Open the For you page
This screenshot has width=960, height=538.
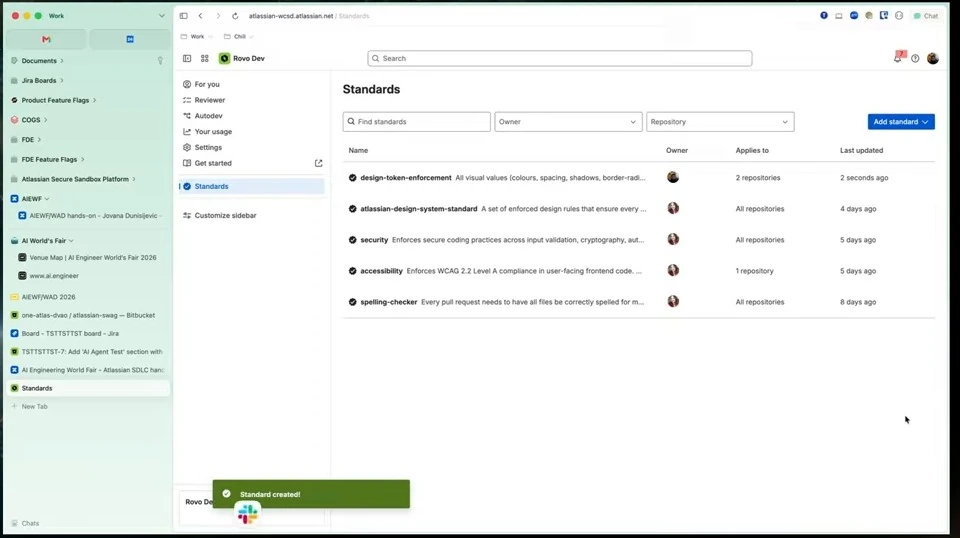point(207,84)
